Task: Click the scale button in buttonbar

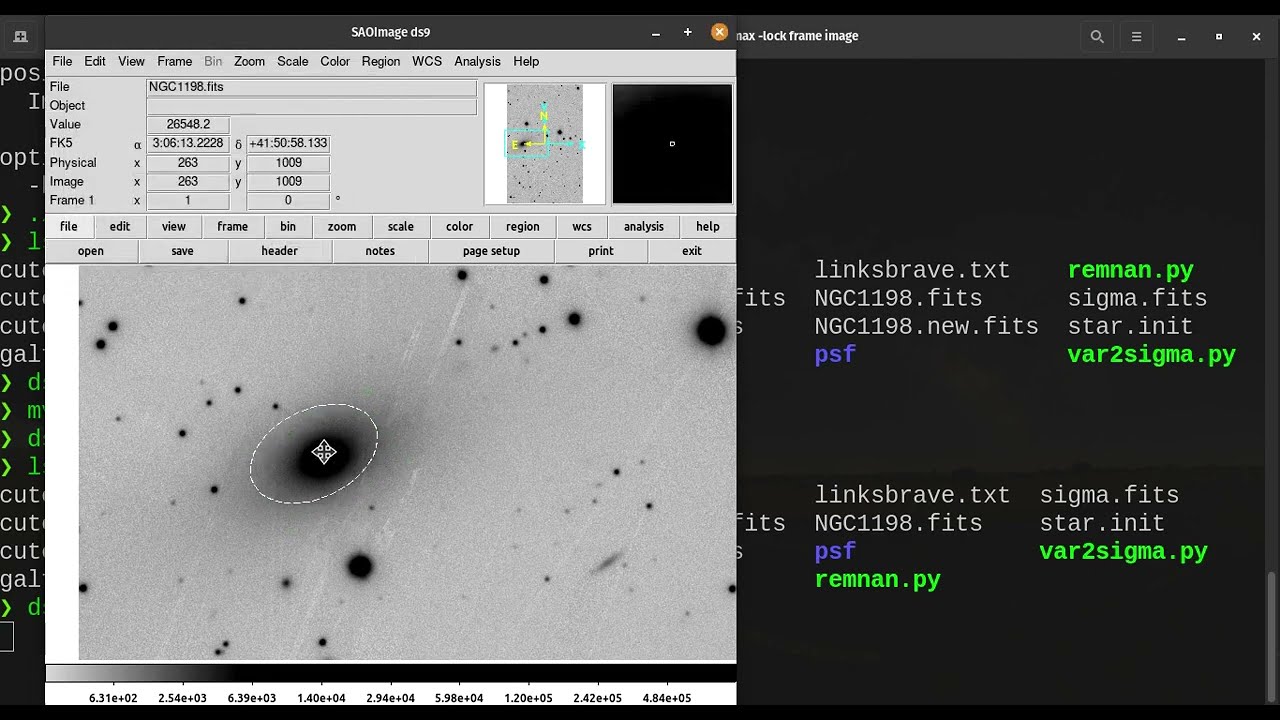Action: (401, 226)
